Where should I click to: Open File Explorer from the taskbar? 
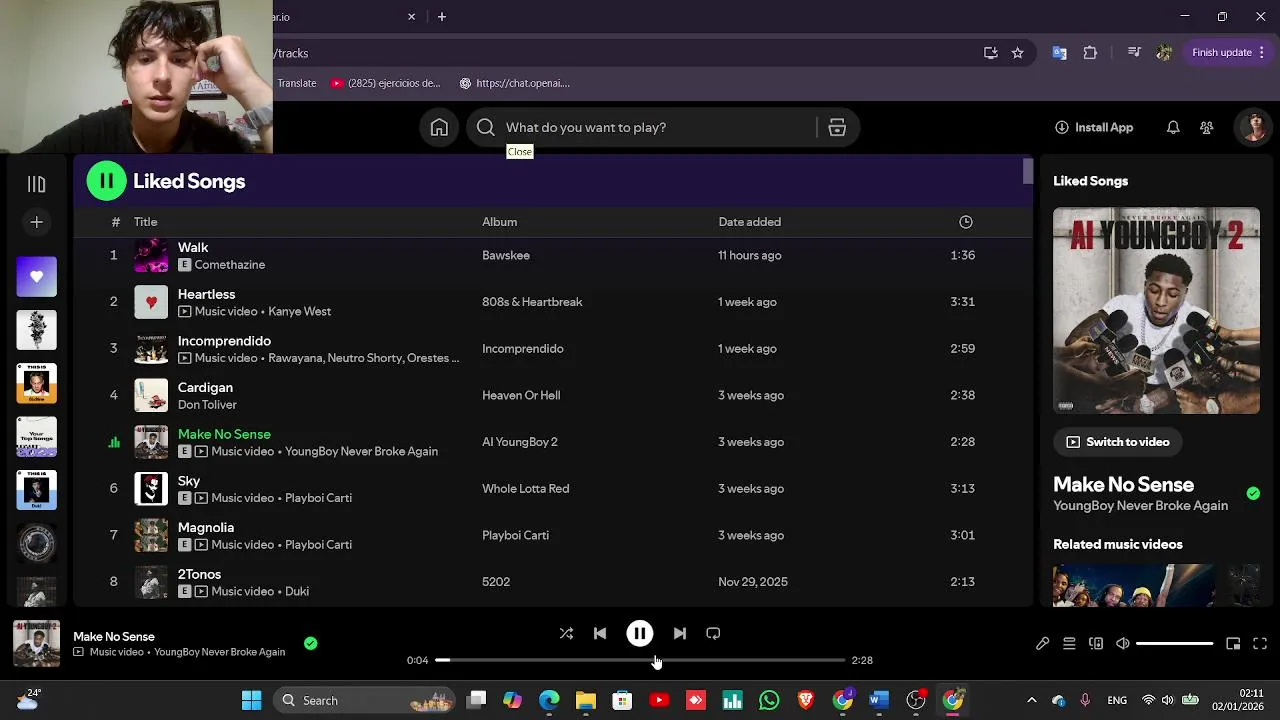click(586, 700)
